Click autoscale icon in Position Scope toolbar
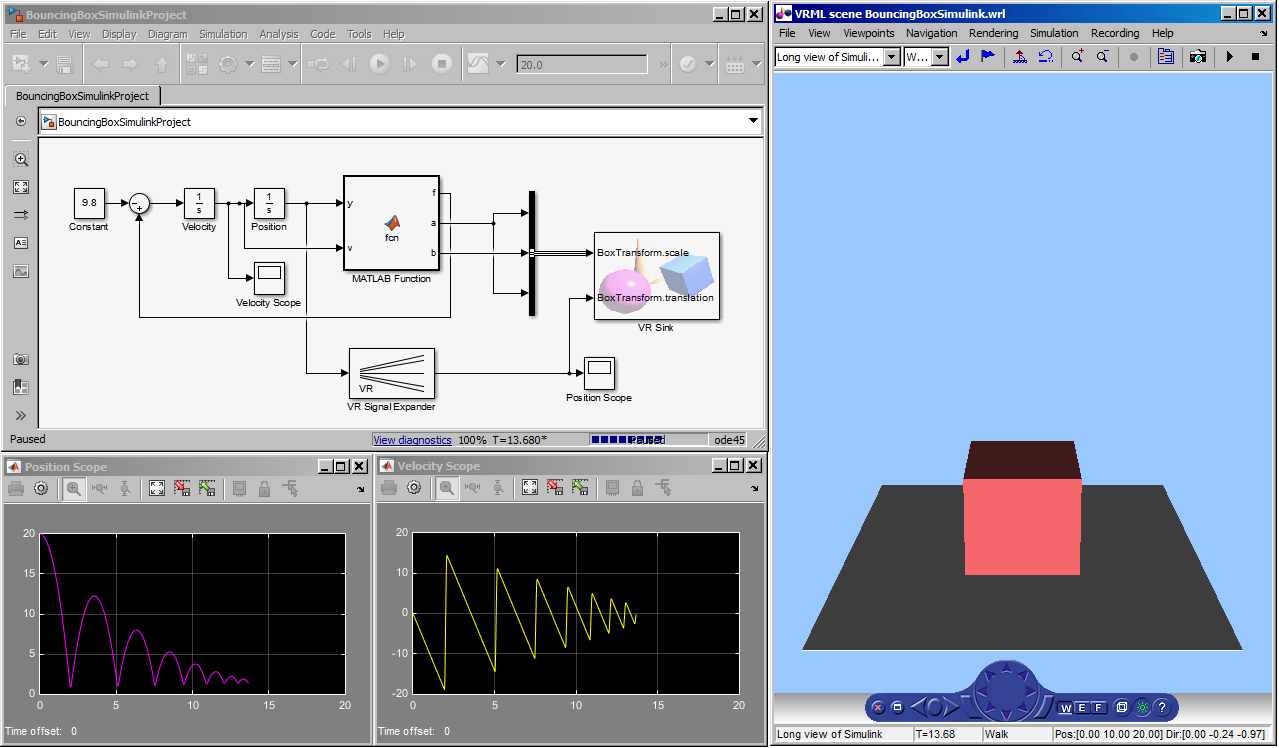 [x=157, y=488]
